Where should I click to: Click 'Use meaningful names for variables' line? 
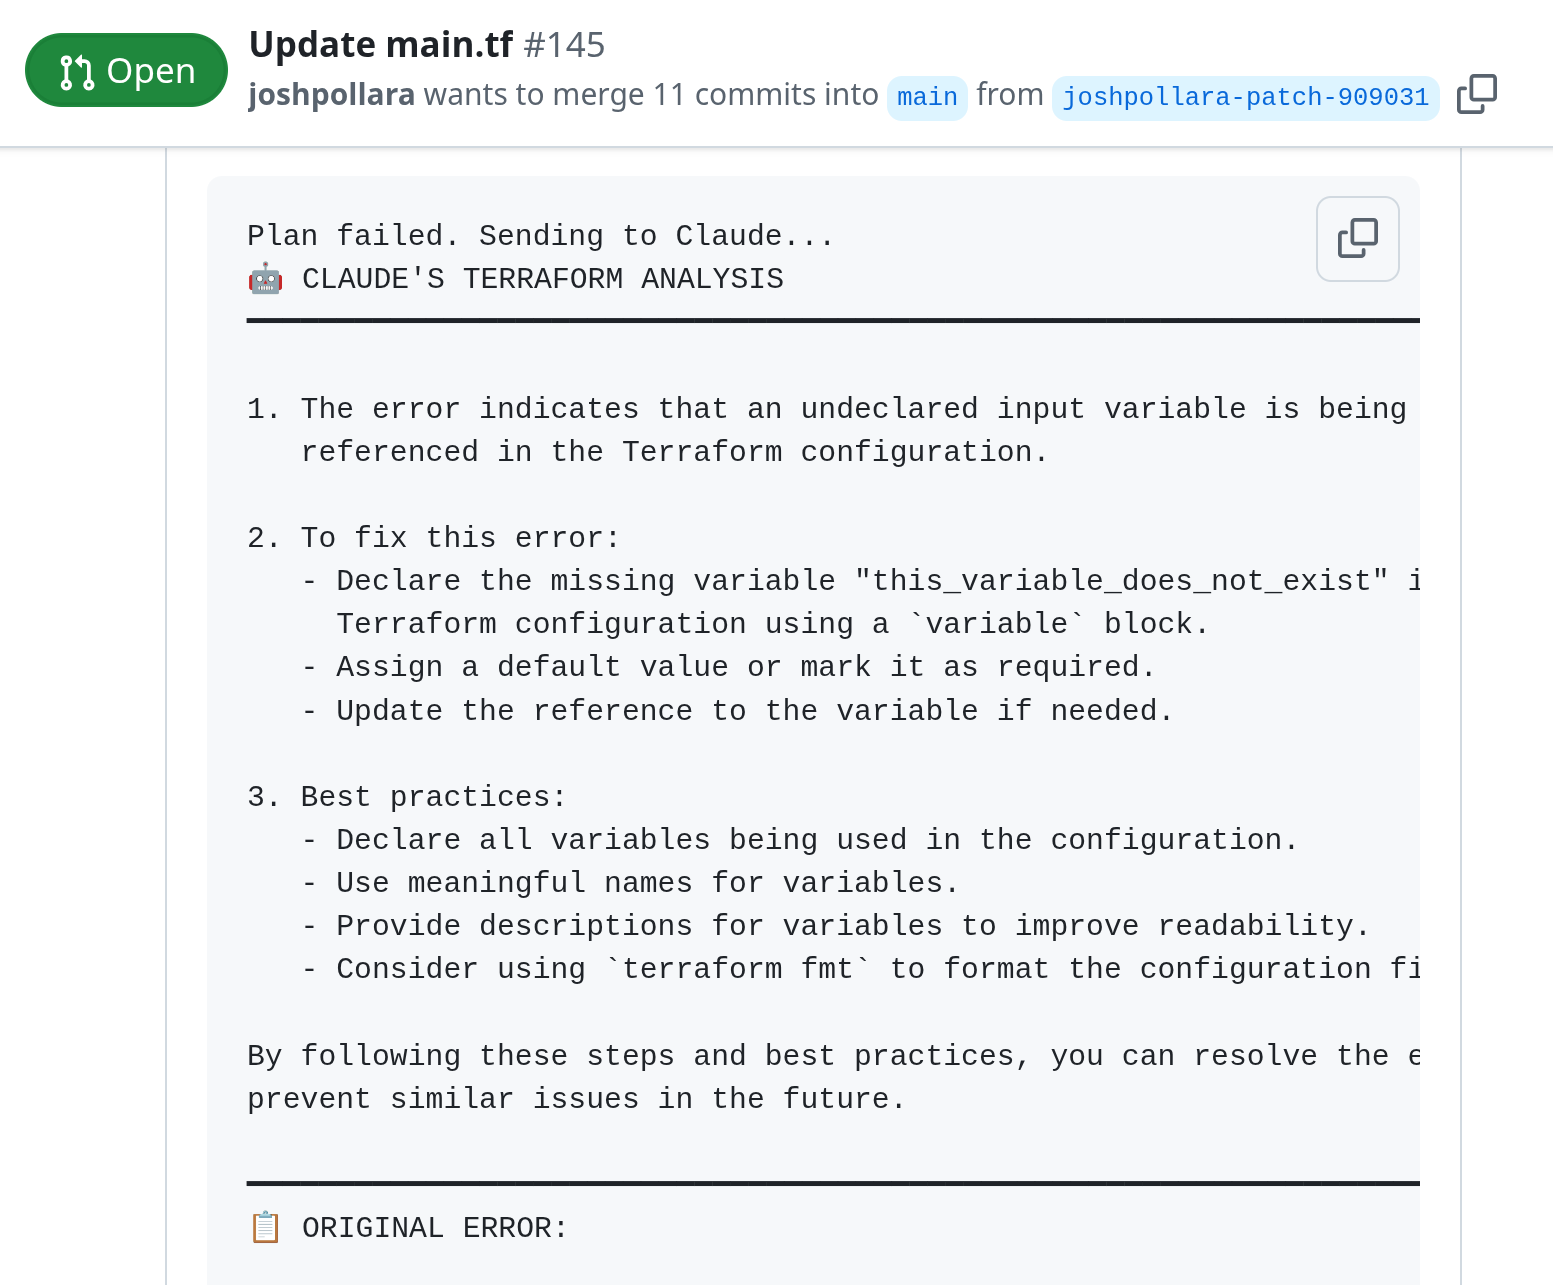click(646, 883)
